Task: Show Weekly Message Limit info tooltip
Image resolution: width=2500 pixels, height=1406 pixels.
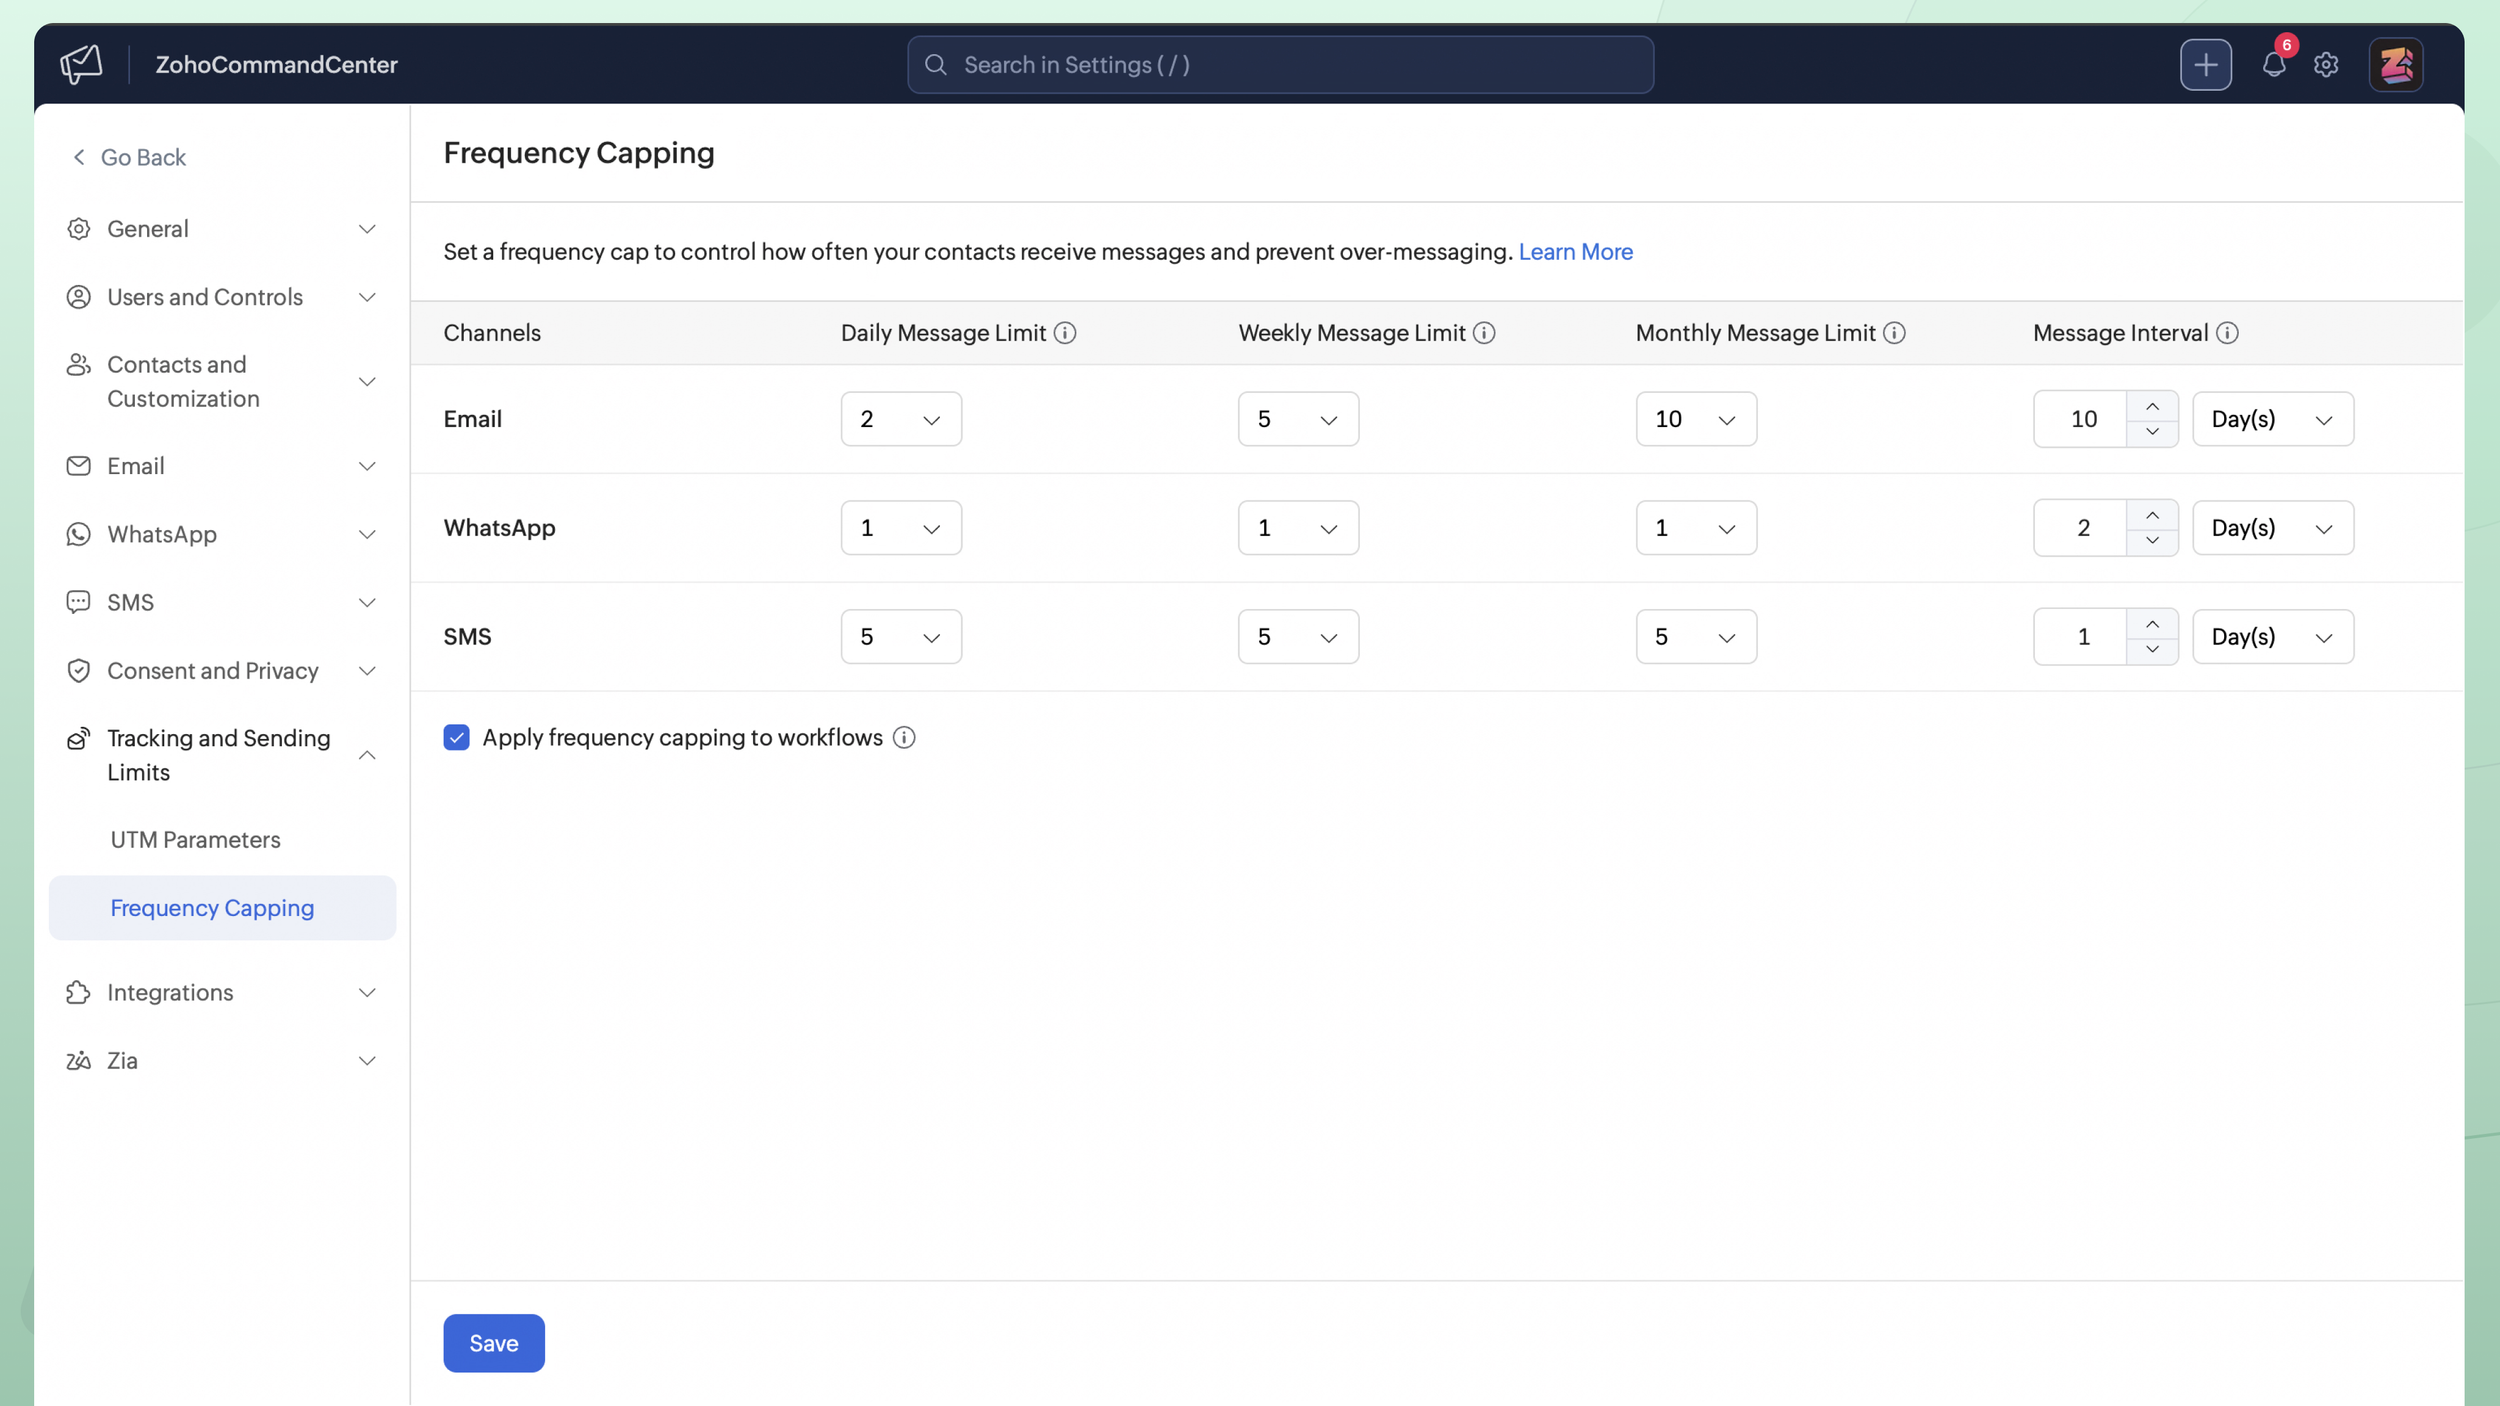Action: click(x=1484, y=333)
